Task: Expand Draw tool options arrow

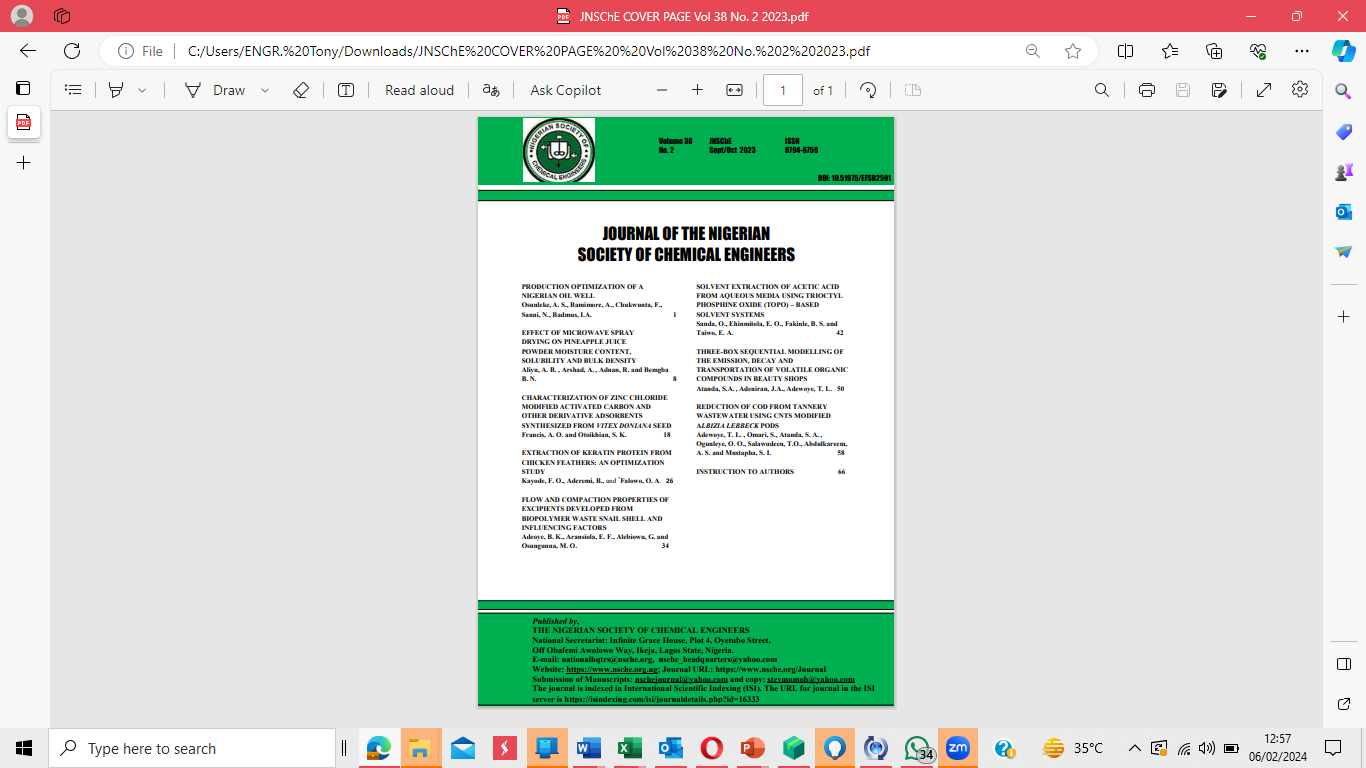Action: pos(265,90)
